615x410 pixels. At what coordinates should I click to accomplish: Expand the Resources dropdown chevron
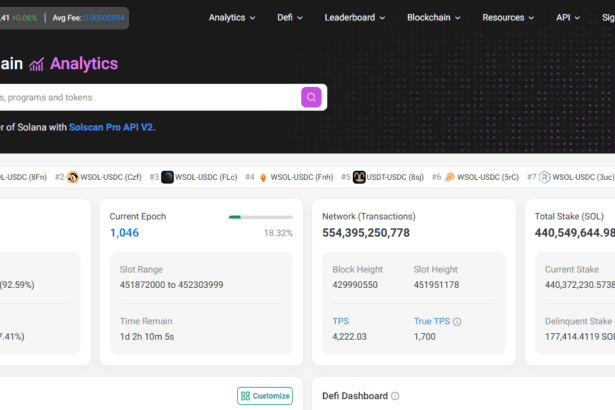(531, 18)
